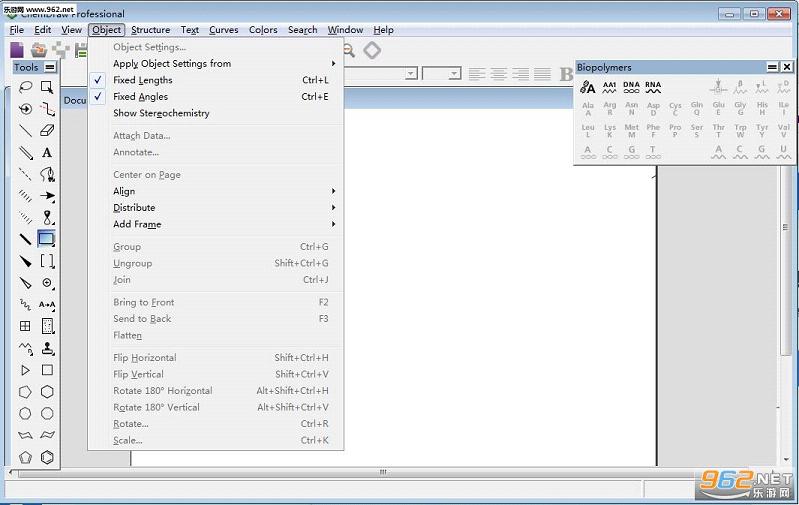Viewport: 799px width, 505px height.
Task: Select the Wavy Bond tool
Action: coord(25,305)
